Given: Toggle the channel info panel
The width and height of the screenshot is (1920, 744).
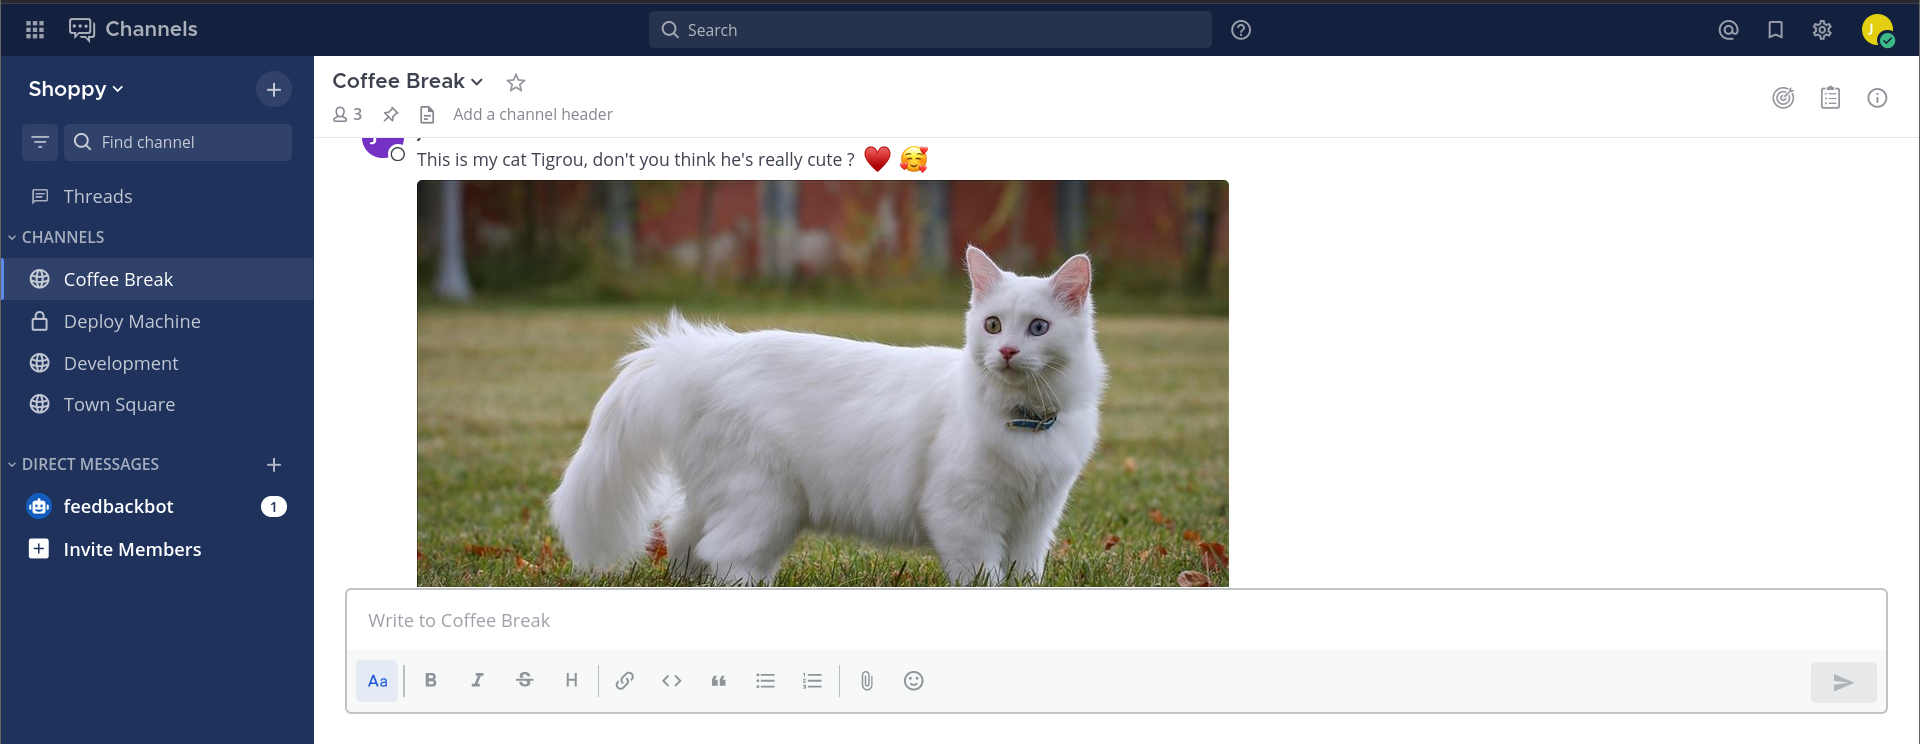Looking at the screenshot, I should tap(1877, 98).
